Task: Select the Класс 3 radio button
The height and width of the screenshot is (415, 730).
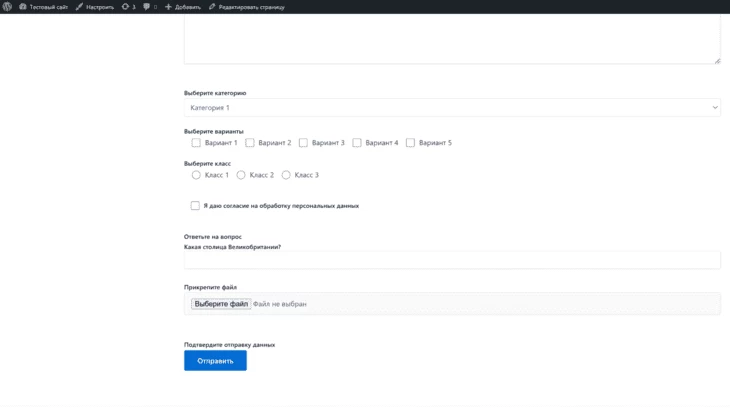Action: [x=286, y=175]
